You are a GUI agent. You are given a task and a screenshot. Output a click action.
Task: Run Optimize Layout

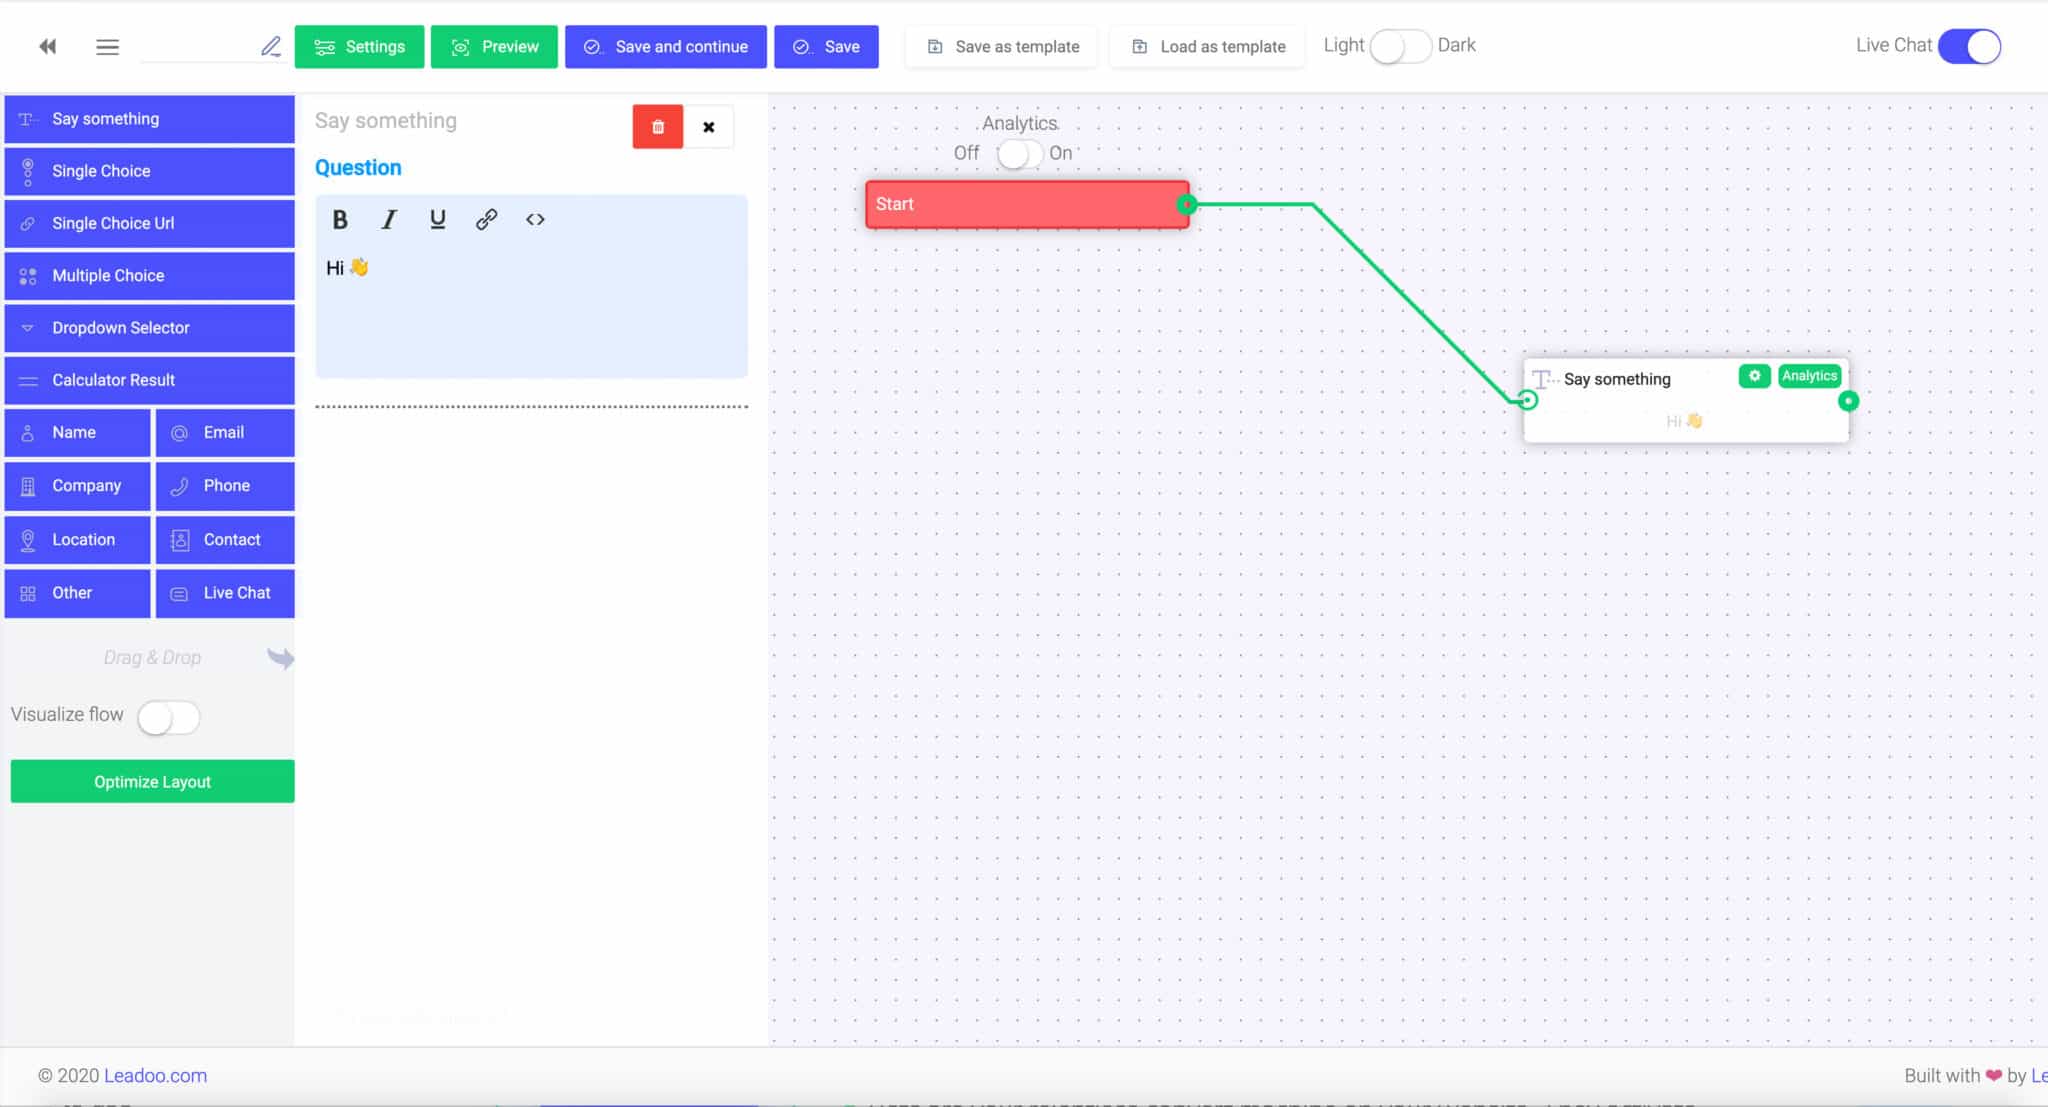coord(151,781)
